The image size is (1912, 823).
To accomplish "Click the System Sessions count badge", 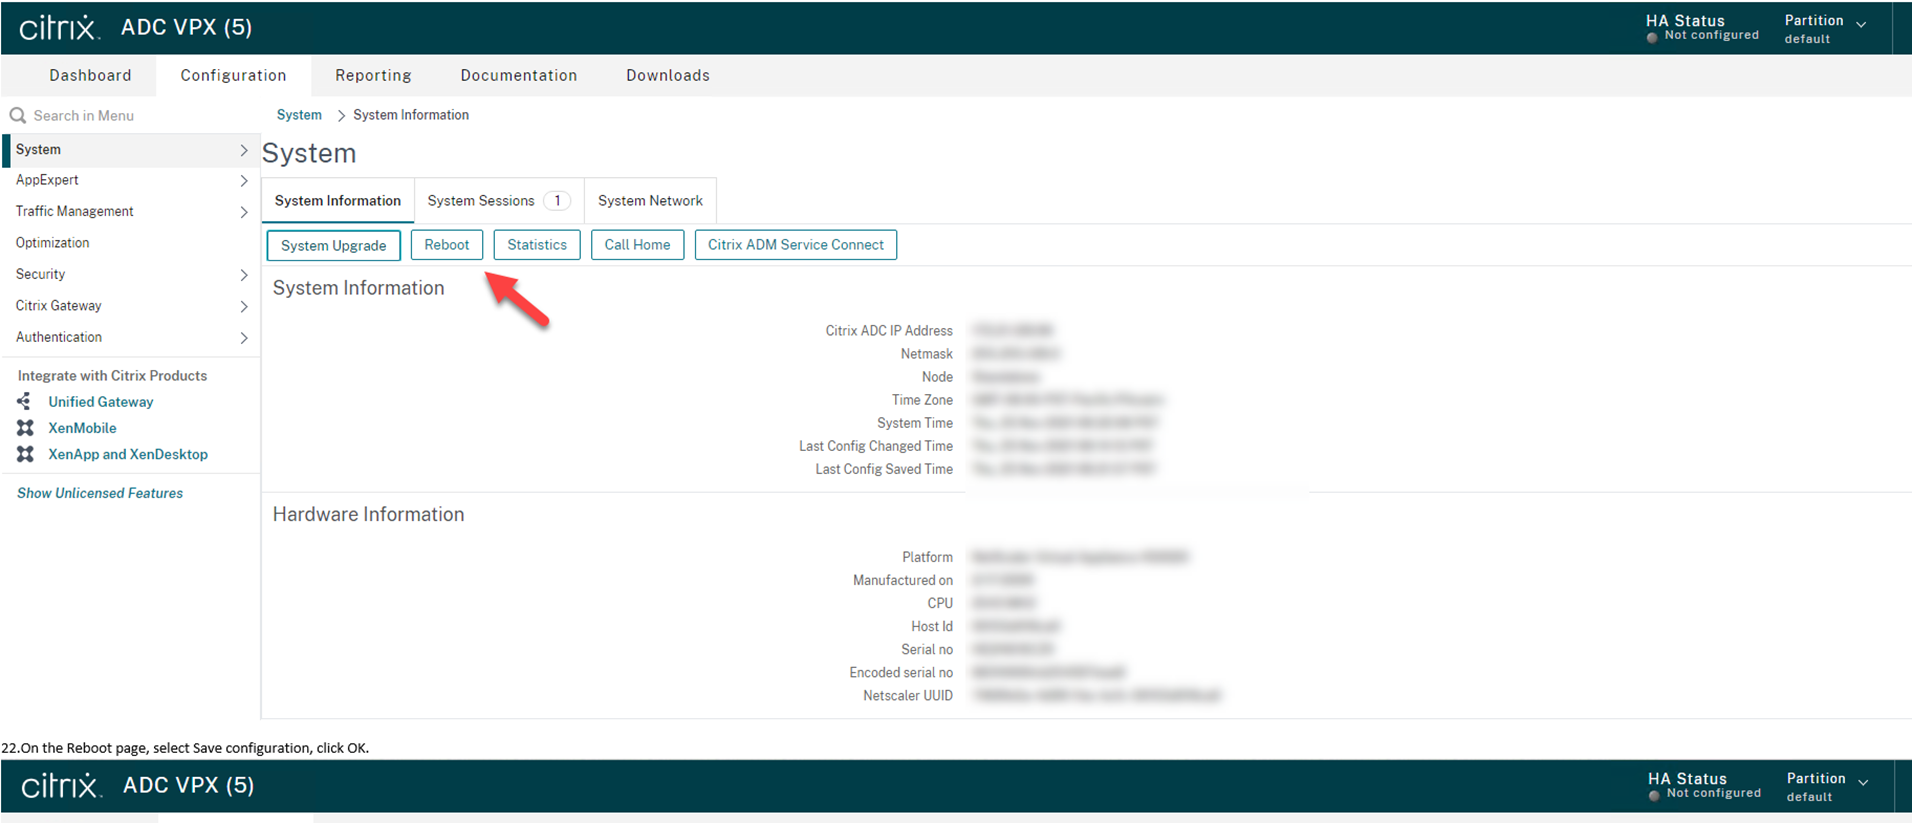I will pyautogui.click(x=557, y=201).
